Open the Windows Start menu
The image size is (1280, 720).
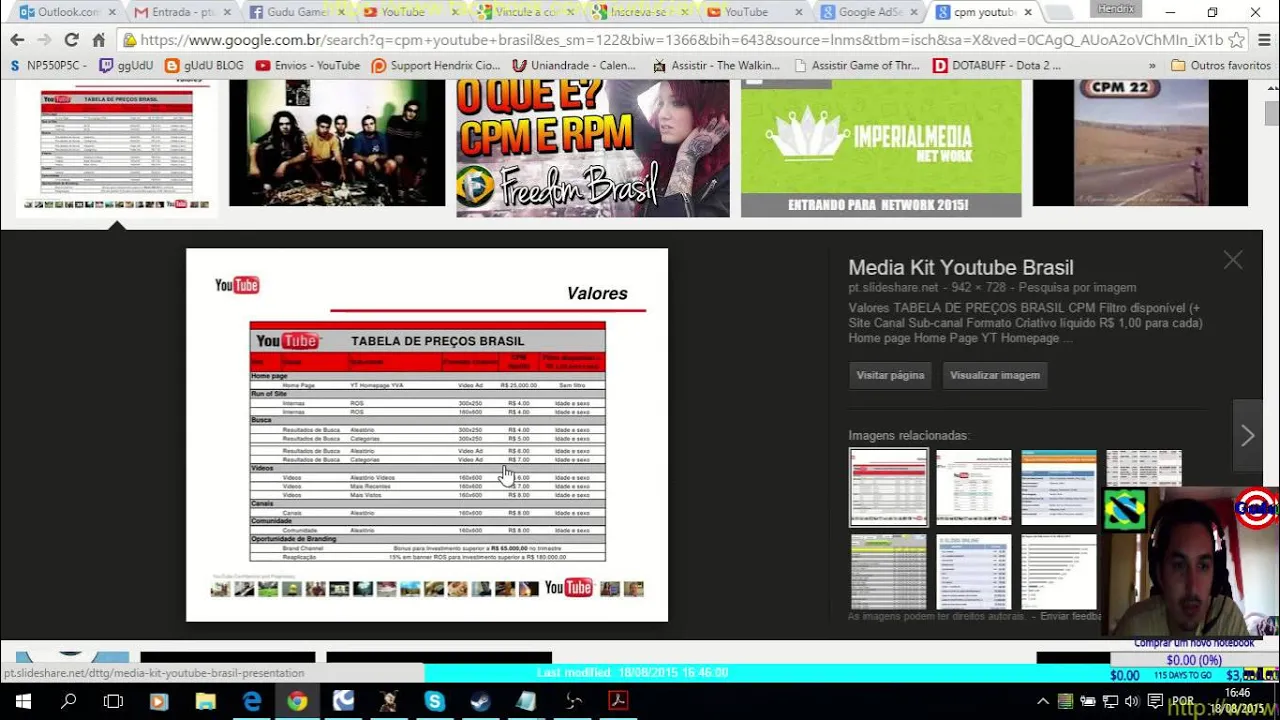tap(22, 701)
